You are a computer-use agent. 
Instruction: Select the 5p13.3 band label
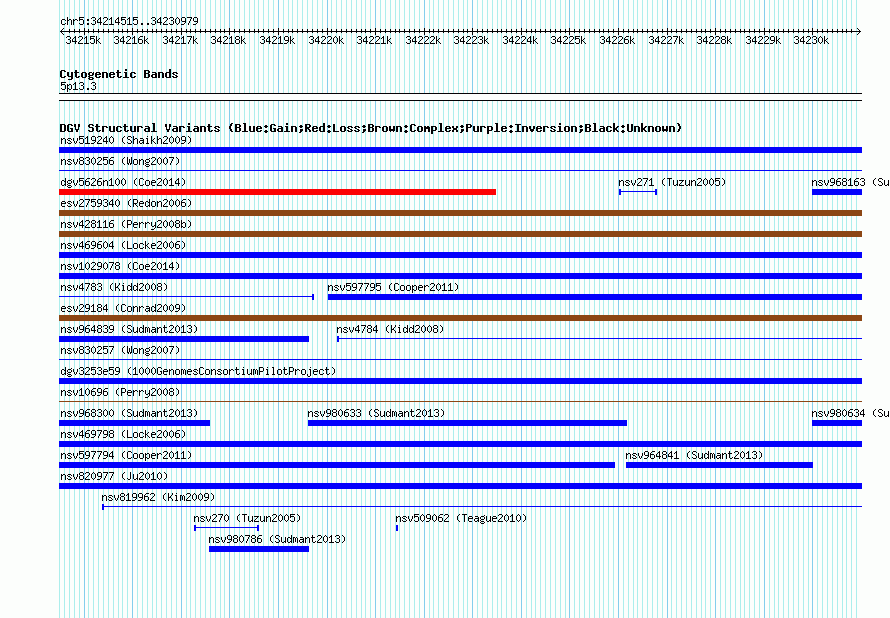pyautogui.click(x=78, y=86)
